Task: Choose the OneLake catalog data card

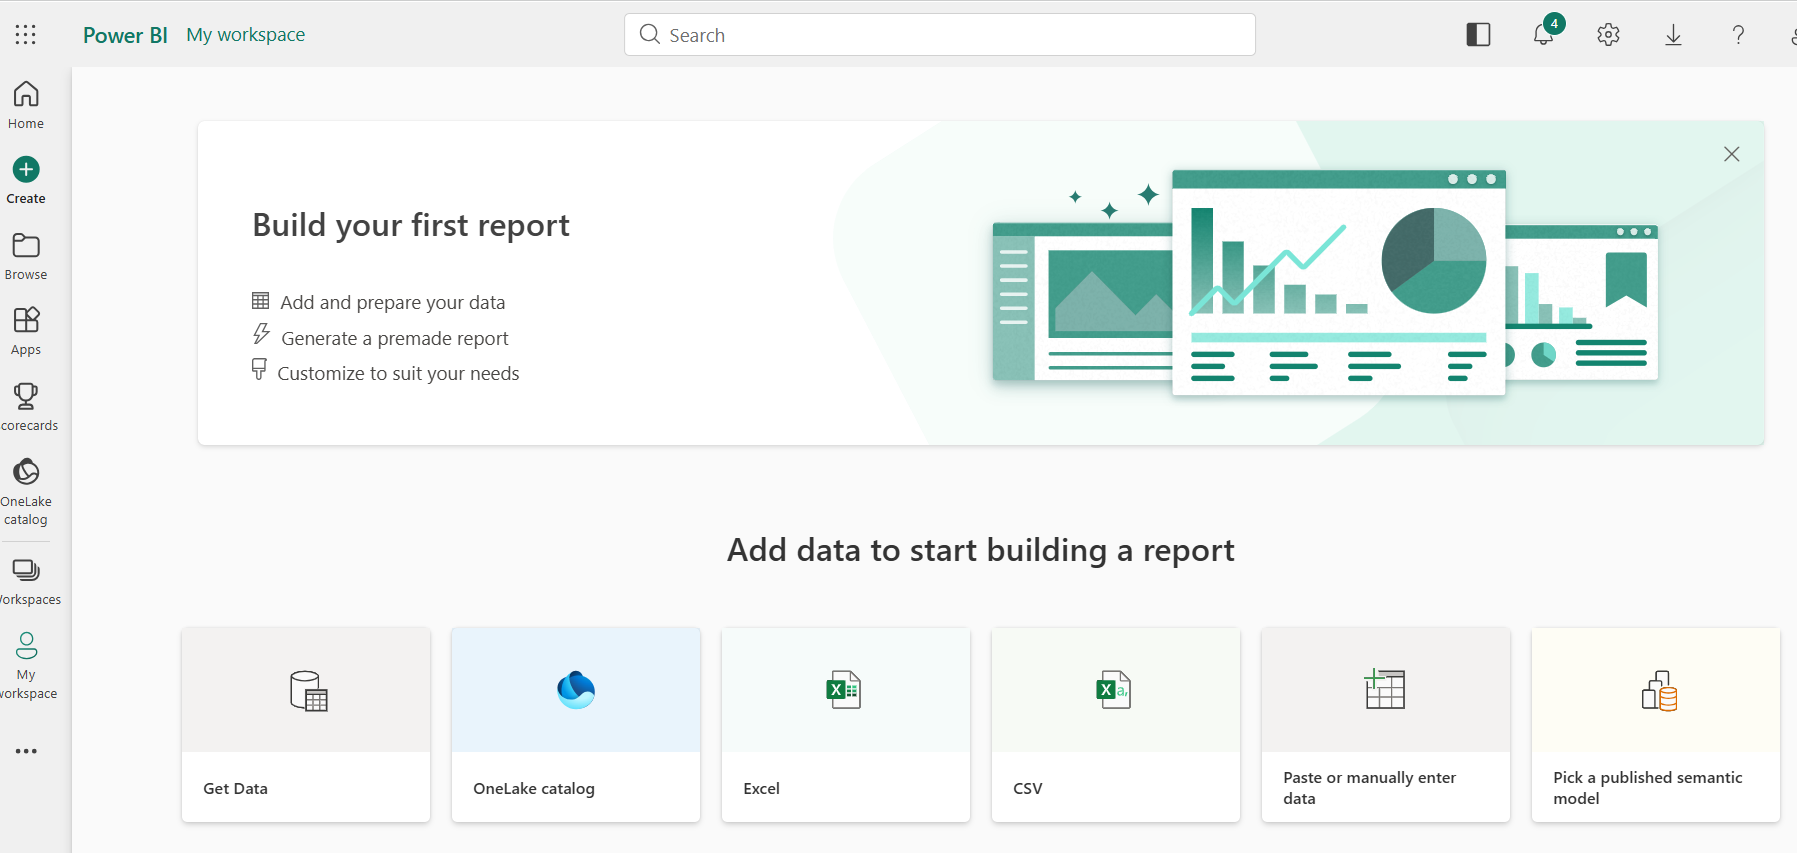Action: [576, 725]
